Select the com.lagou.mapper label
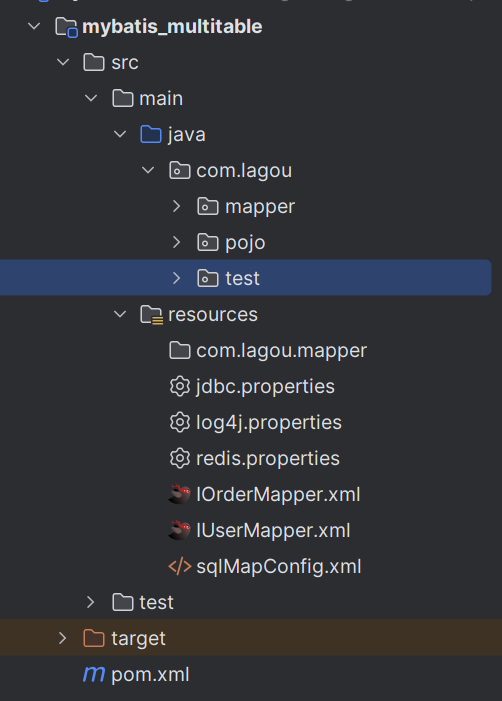The height and width of the screenshot is (701, 502). coord(282,351)
